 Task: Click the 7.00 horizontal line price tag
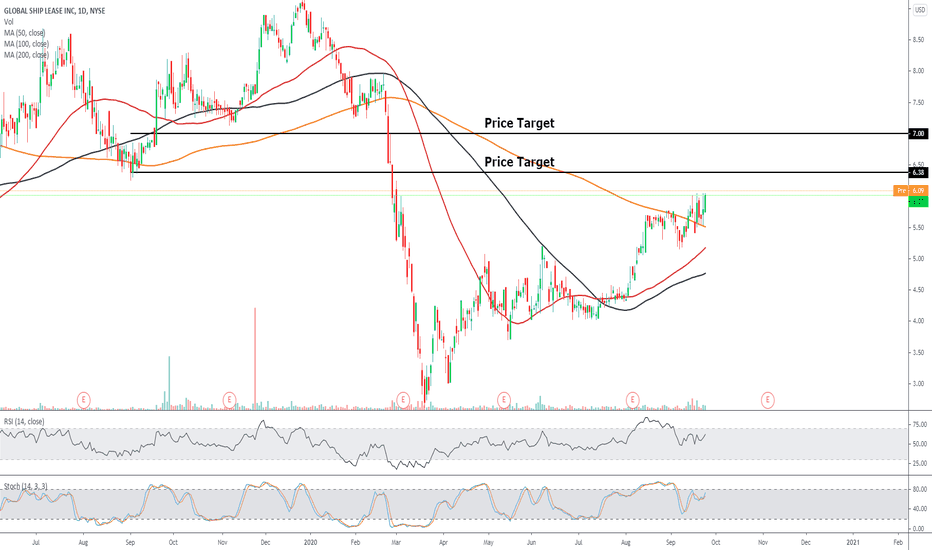(918, 134)
